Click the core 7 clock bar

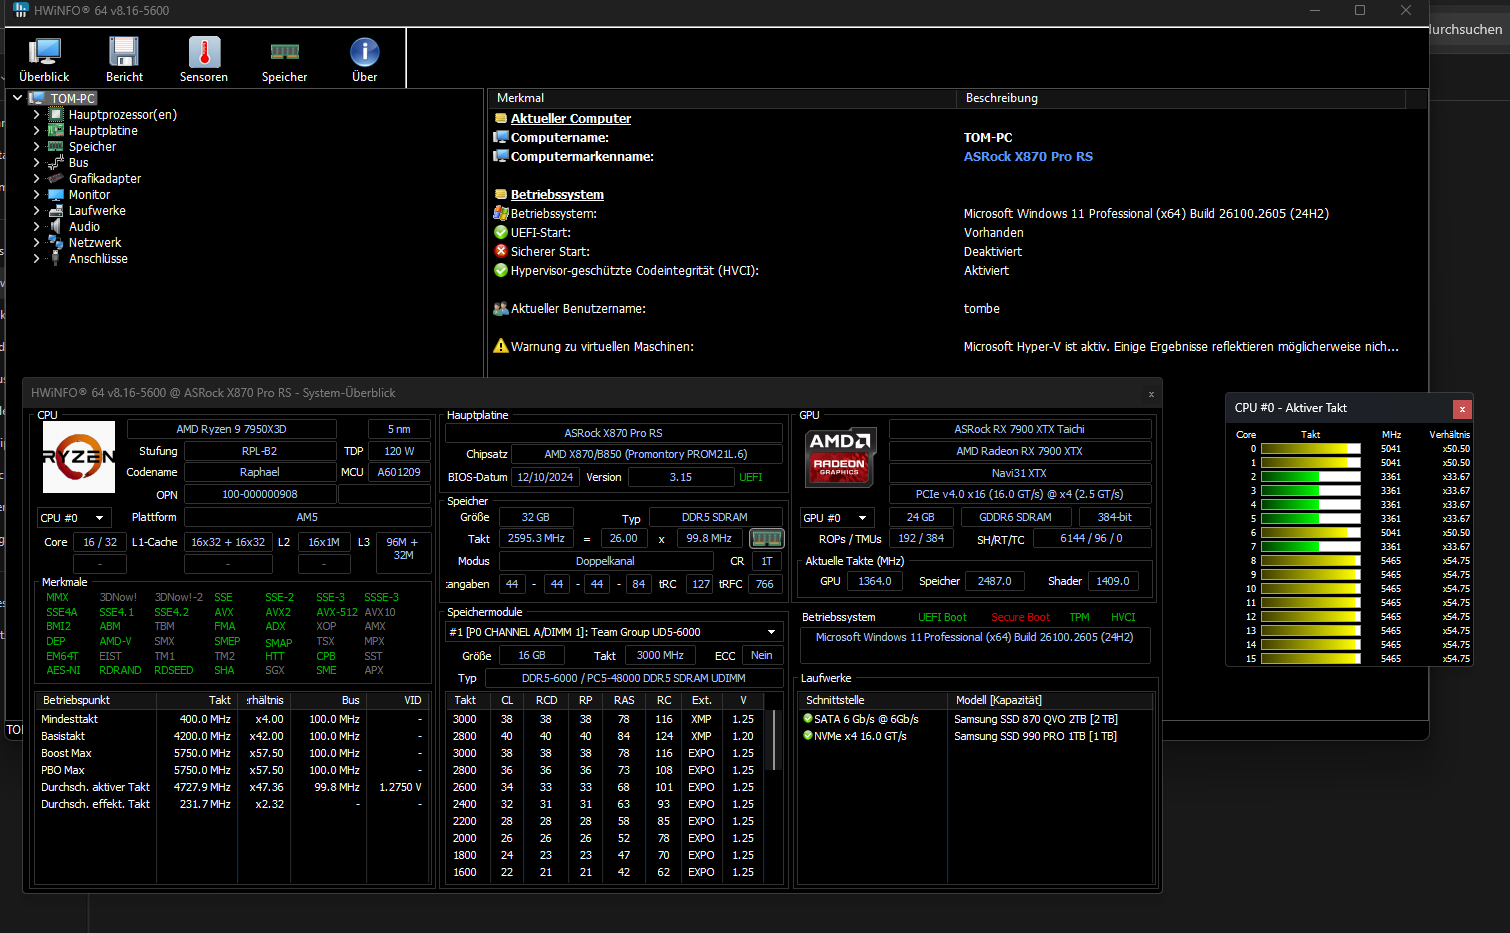(x=1310, y=546)
